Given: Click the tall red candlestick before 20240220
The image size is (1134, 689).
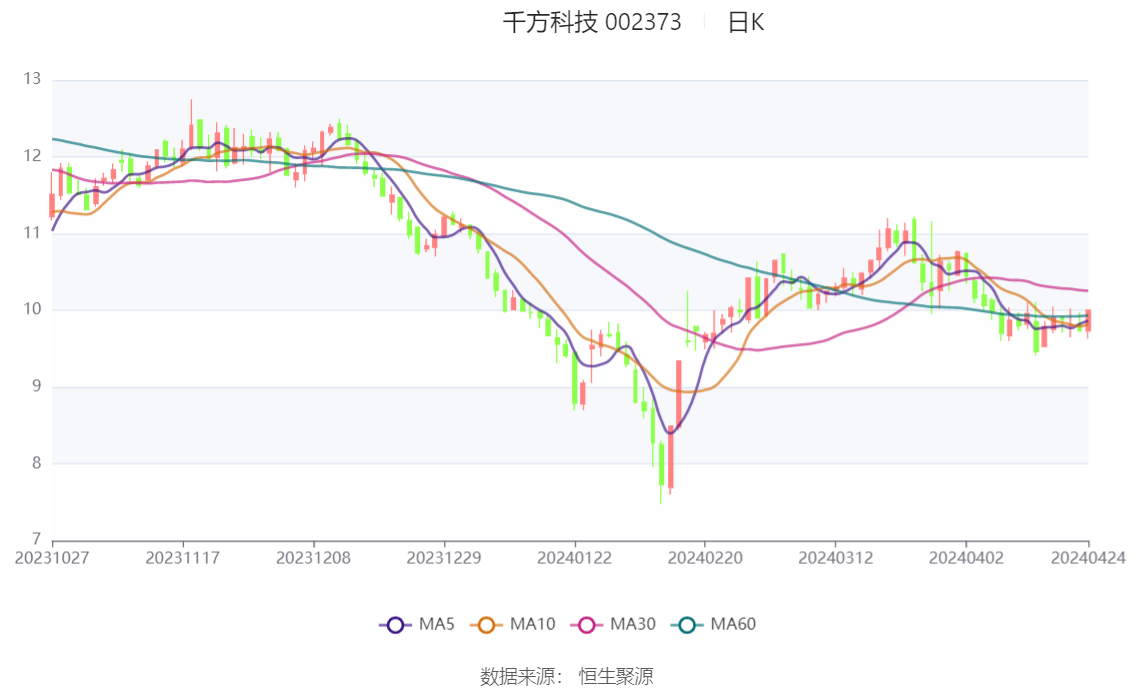Looking at the screenshot, I should point(678,394).
